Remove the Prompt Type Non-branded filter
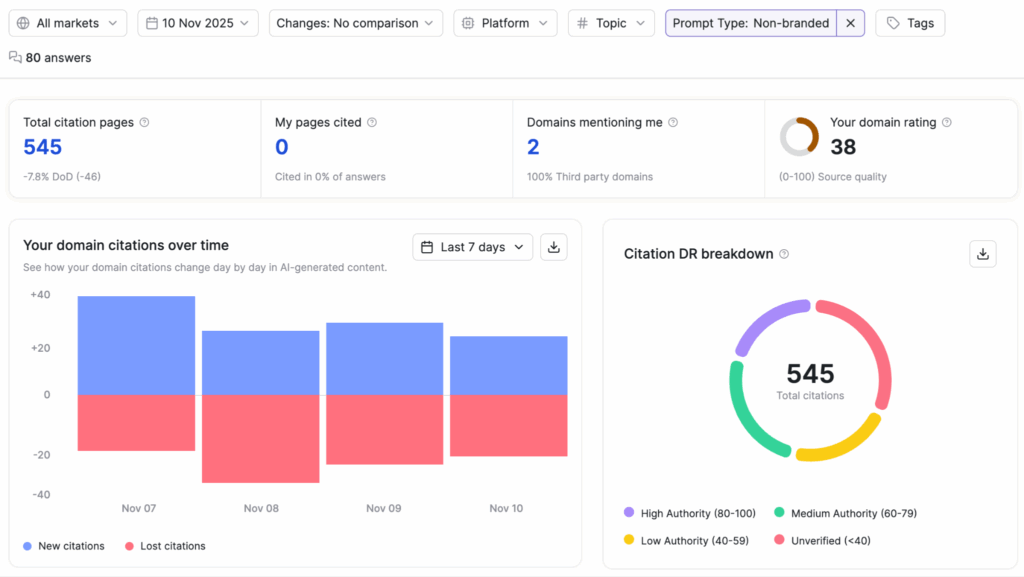1024x577 pixels. [x=850, y=23]
